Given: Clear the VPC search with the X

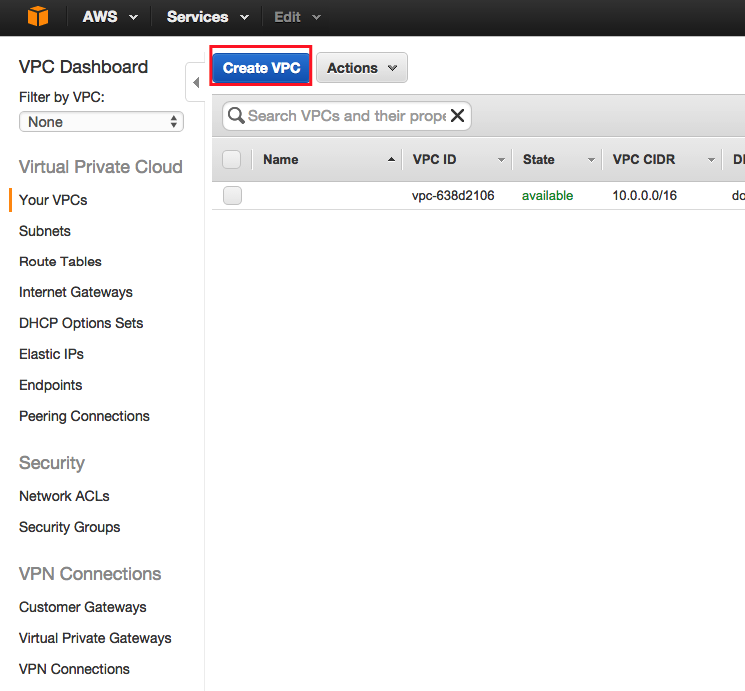Looking at the screenshot, I should (x=458, y=115).
